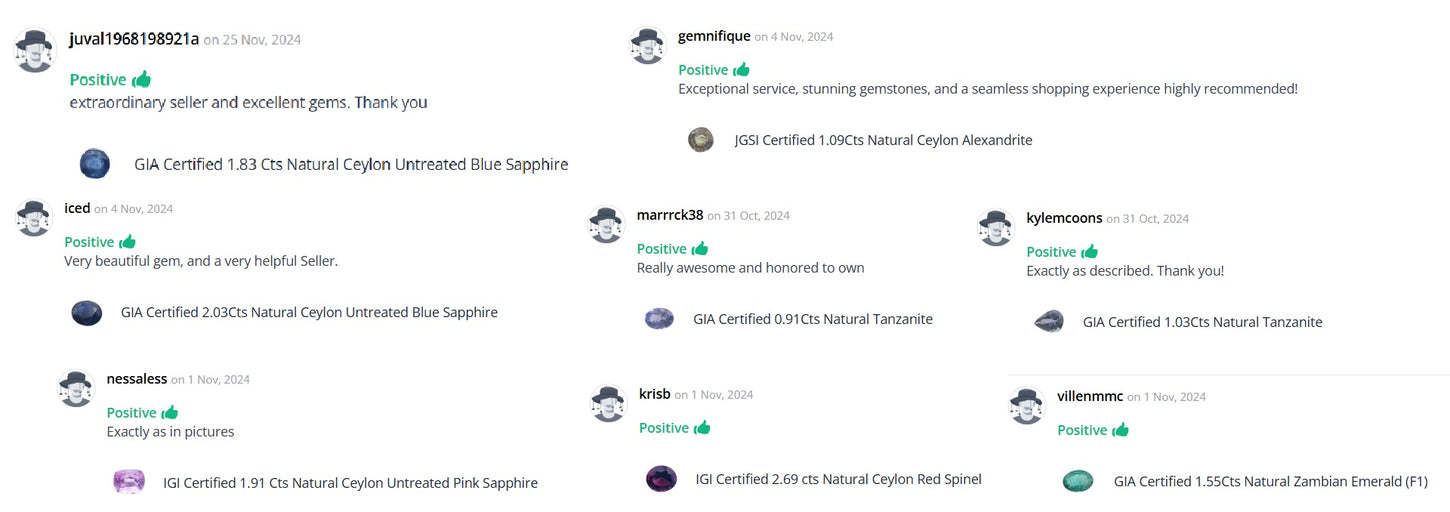Viewport: 1450px width, 512px height.
Task: Click the username gemnifique
Action: coord(714,36)
